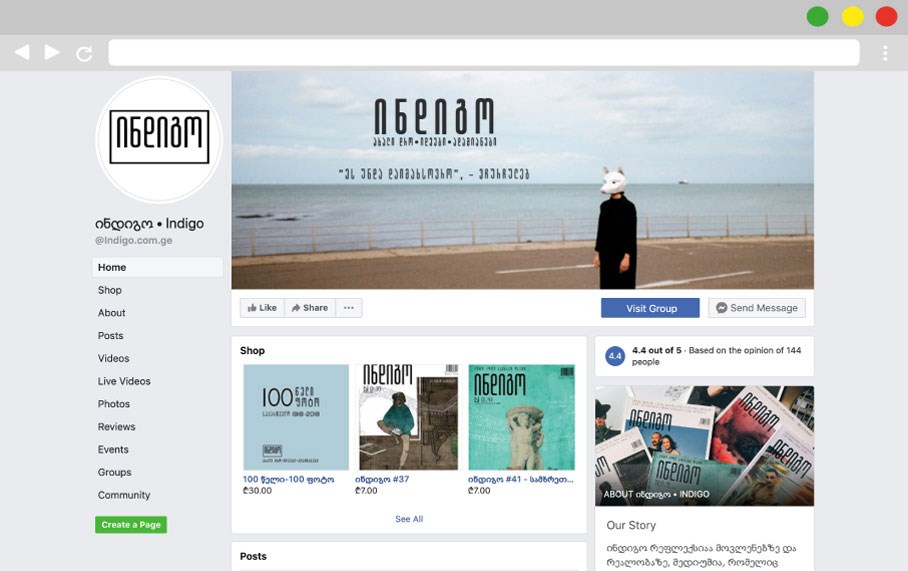The image size is (908, 571).
Task: Share the Indigo page
Action: pyautogui.click(x=310, y=308)
